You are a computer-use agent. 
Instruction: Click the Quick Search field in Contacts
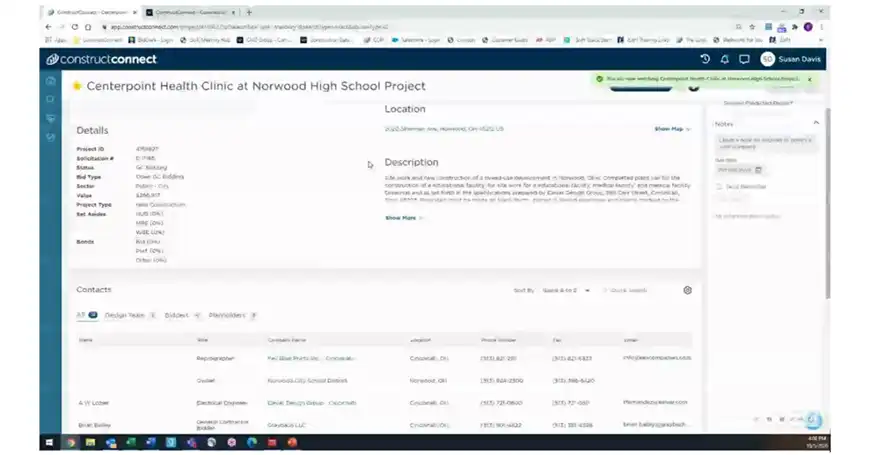638,290
